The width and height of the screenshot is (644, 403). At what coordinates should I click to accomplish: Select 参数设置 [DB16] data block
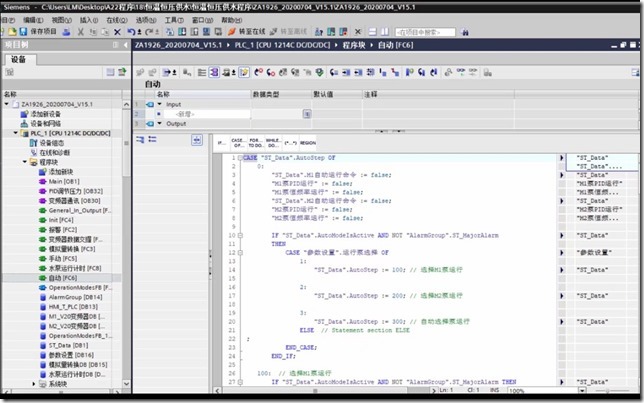coord(71,355)
